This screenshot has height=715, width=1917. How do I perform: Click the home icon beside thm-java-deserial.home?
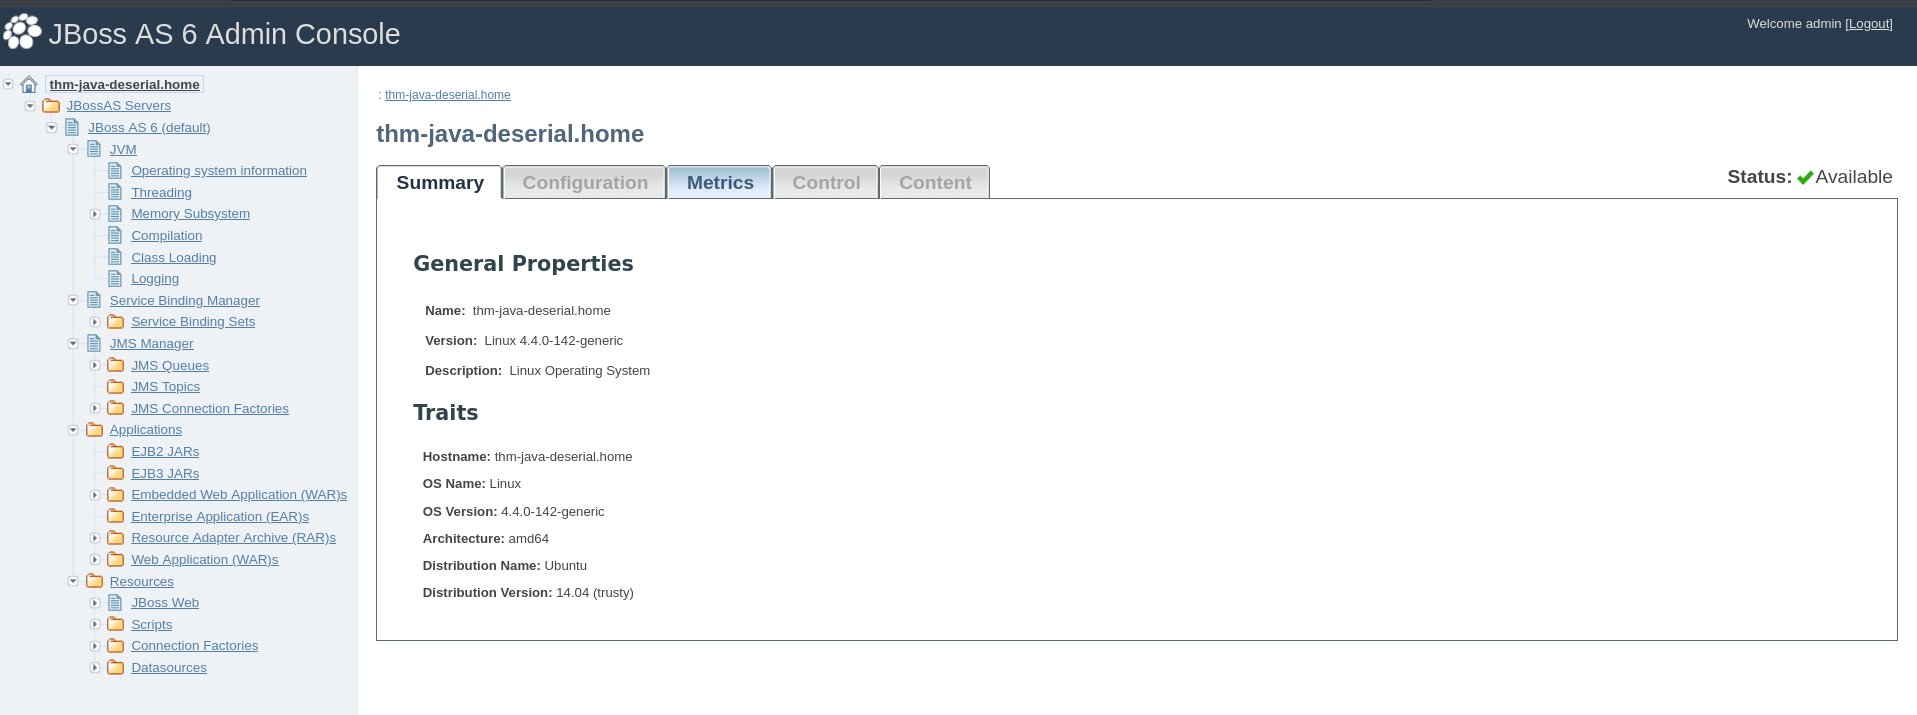(x=29, y=85)
